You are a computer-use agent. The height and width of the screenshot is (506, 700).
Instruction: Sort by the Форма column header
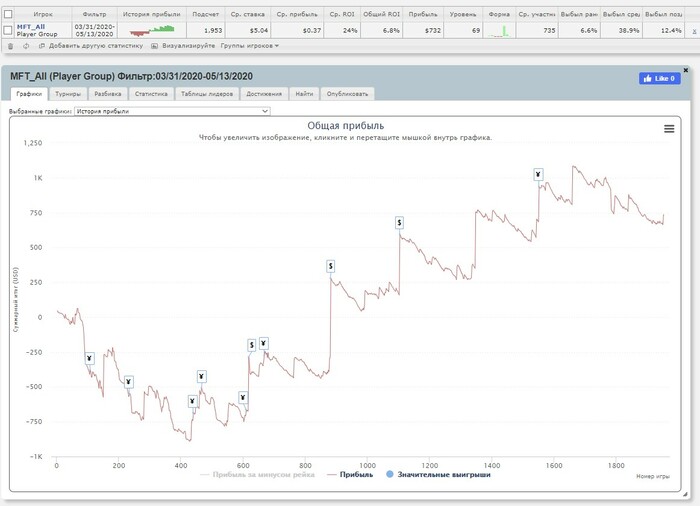499,14
